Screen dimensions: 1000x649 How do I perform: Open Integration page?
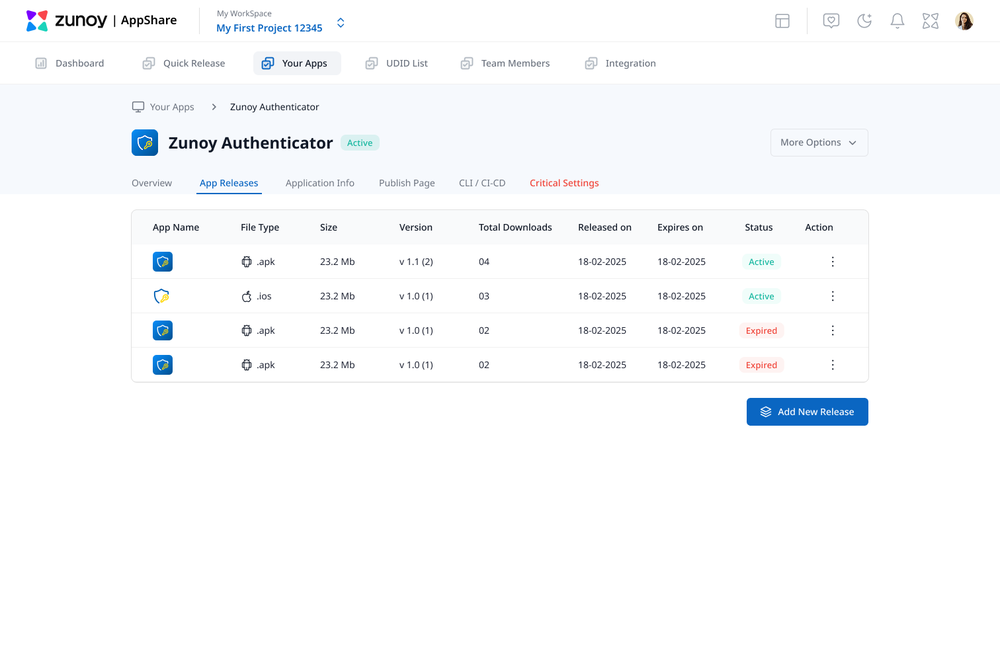[x=621, y=63]
